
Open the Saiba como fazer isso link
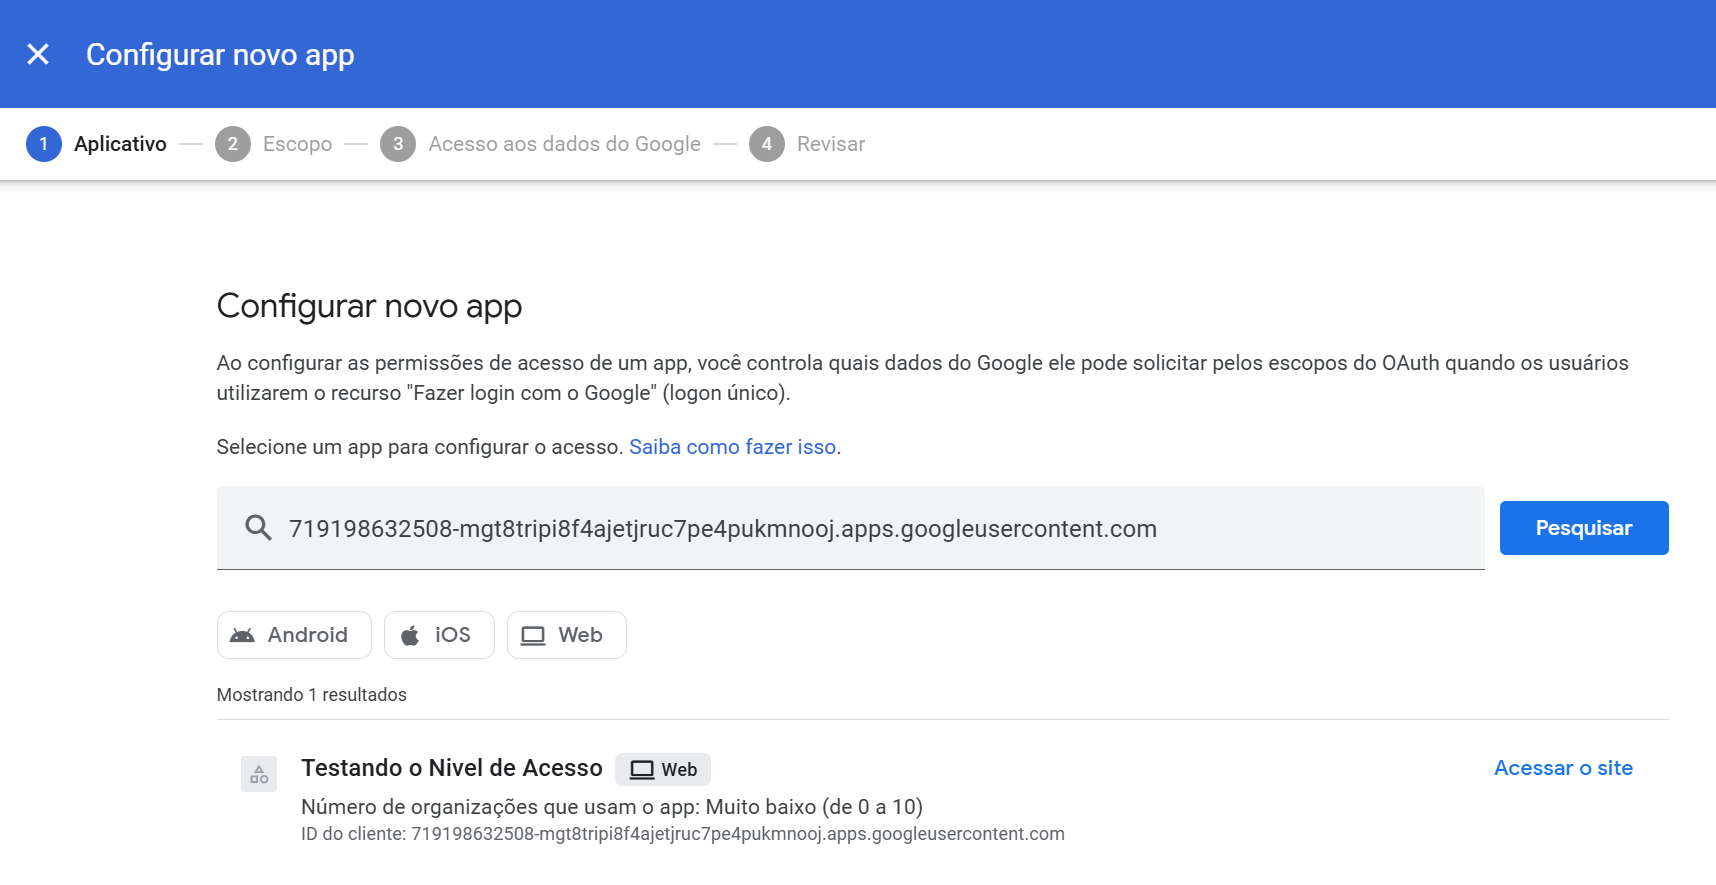click(732, 447)
